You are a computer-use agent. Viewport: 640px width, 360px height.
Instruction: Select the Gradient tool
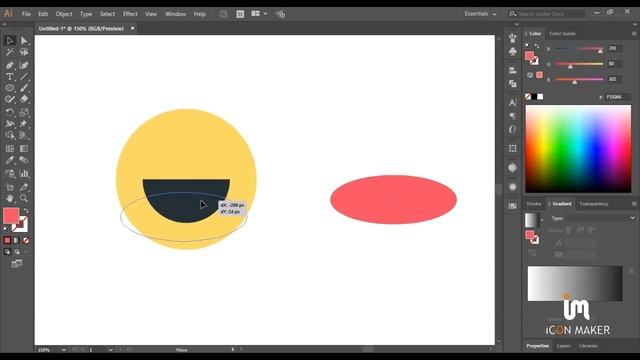coord(24,149)
